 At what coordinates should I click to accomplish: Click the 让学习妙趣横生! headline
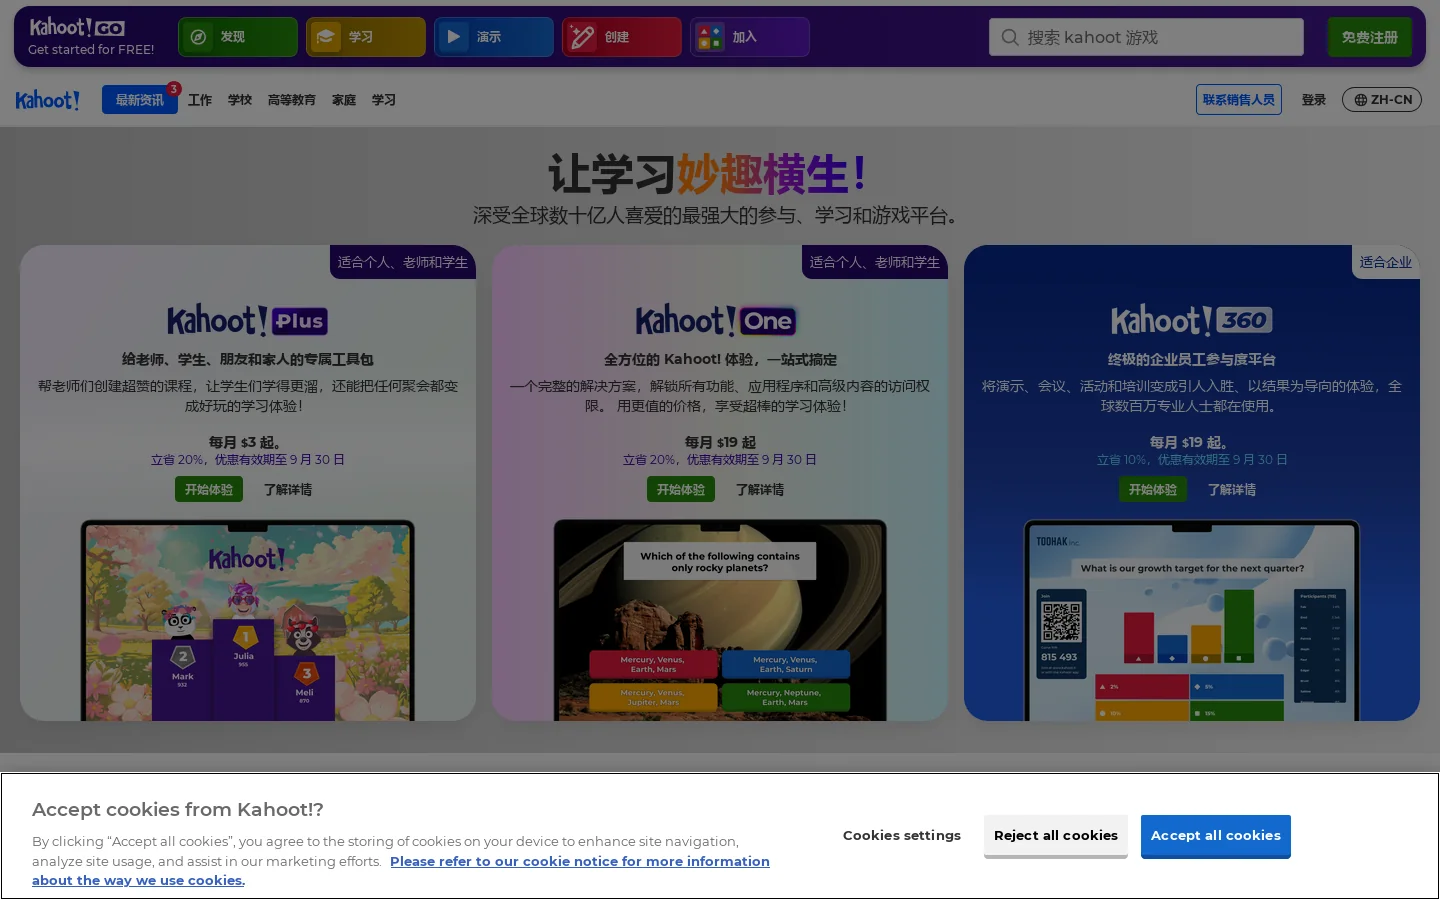tap(708, 174)
